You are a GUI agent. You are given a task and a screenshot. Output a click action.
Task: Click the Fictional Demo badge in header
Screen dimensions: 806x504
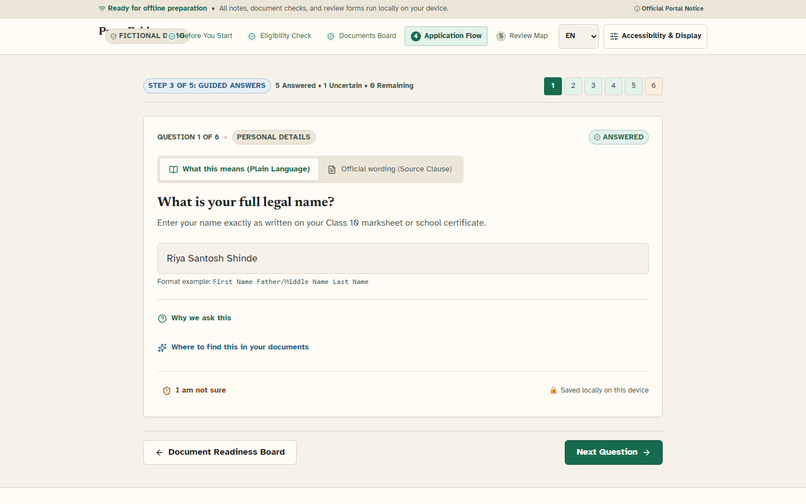coord(147,36)
